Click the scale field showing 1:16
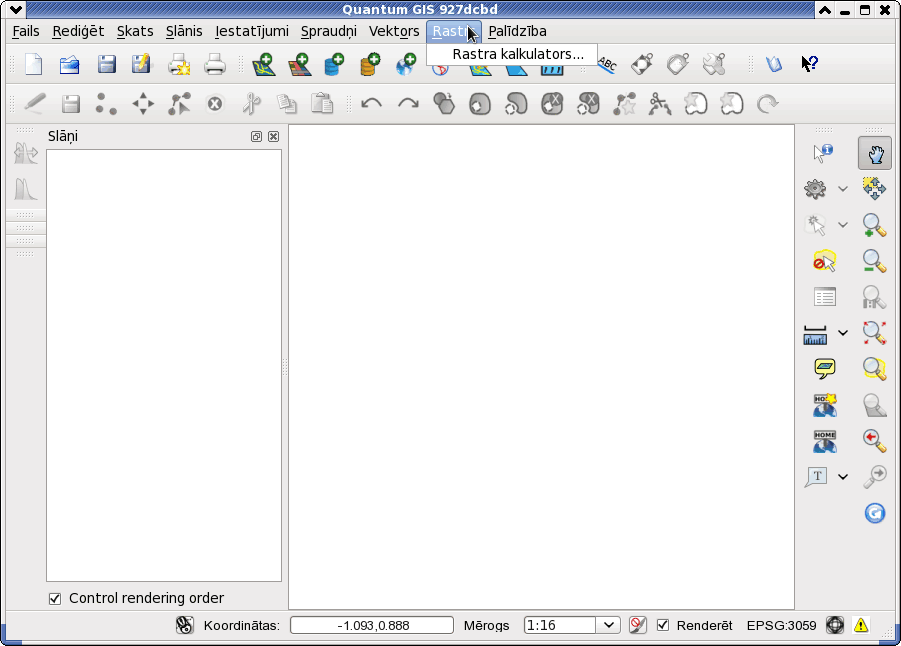The width and height of the screenshot is (901, 646). tap(560, 625)
